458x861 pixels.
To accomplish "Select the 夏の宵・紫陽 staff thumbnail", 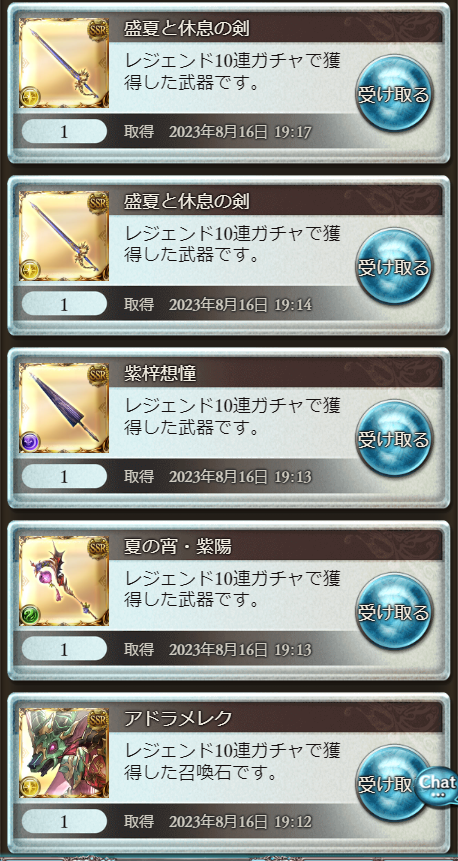I will 64,580.
